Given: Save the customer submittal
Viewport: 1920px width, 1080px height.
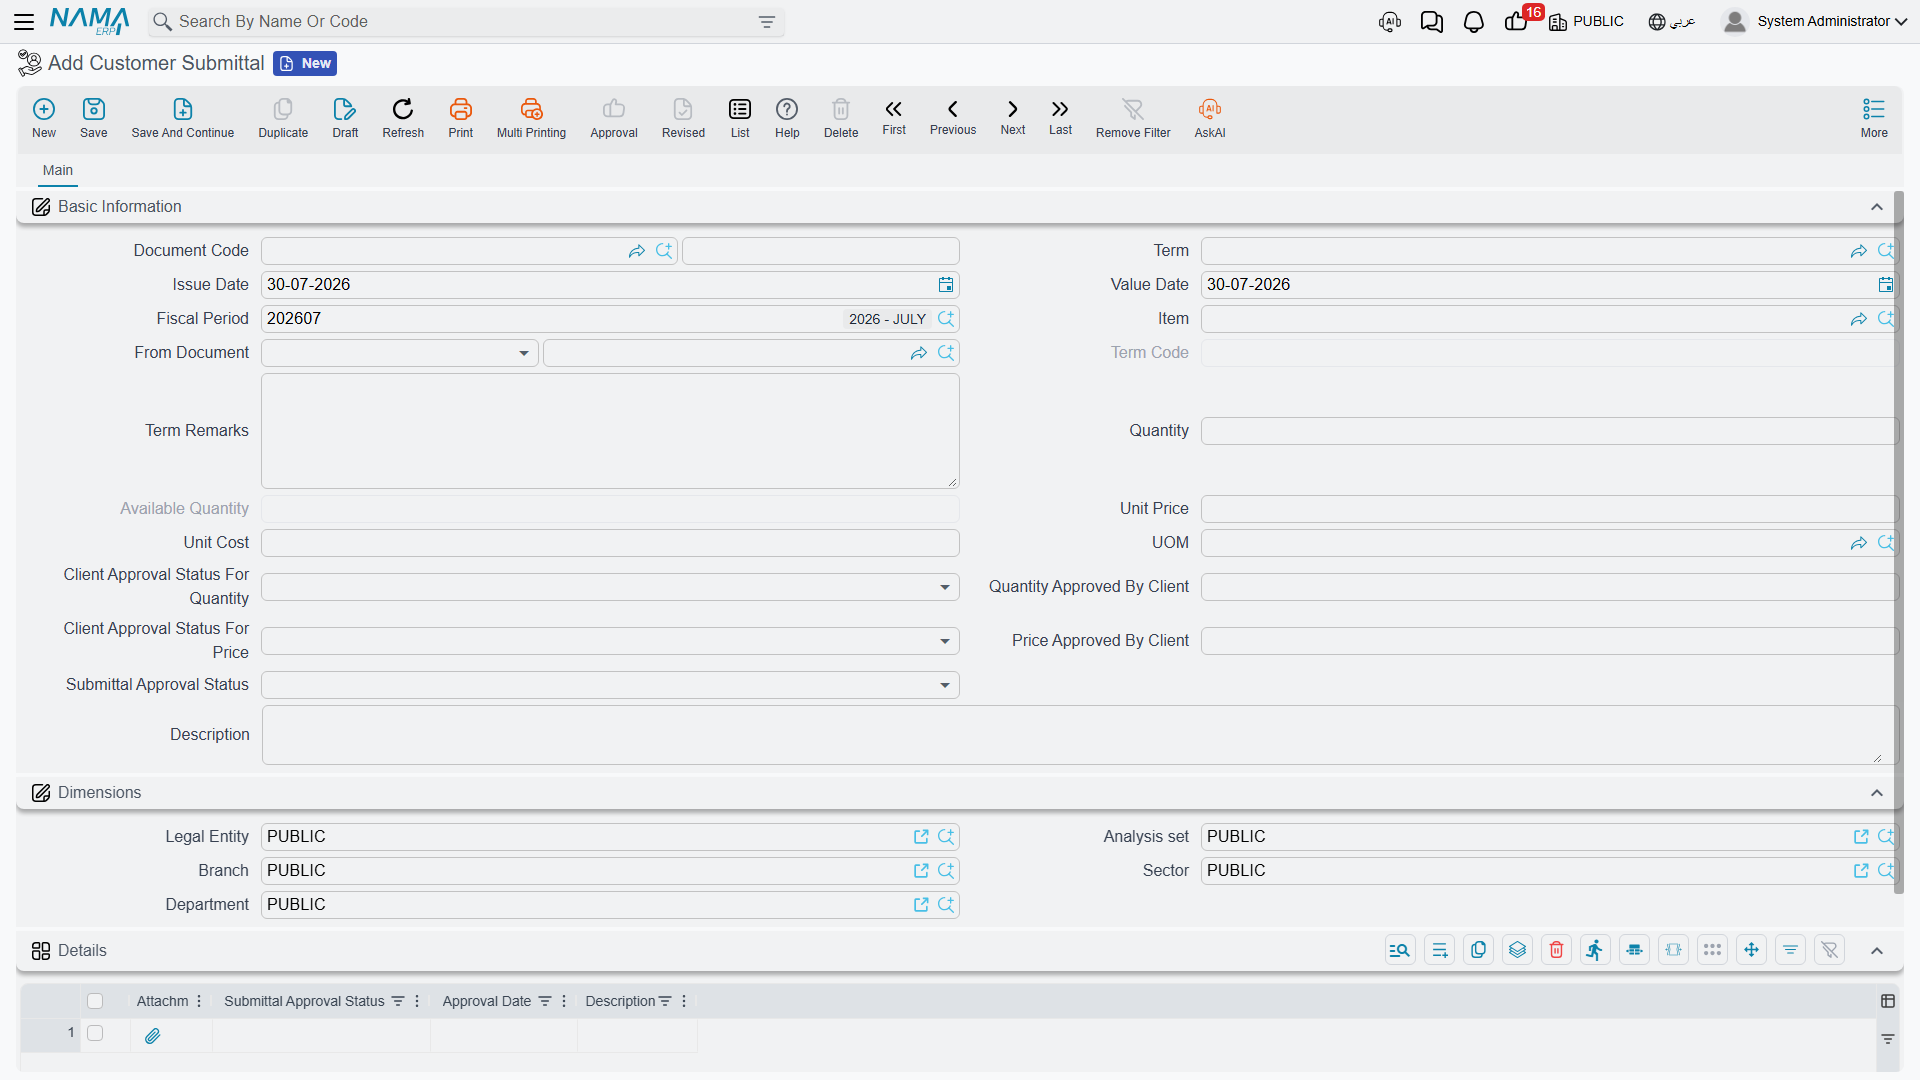Looking at the screenshot, I should (x=94, y=118).
